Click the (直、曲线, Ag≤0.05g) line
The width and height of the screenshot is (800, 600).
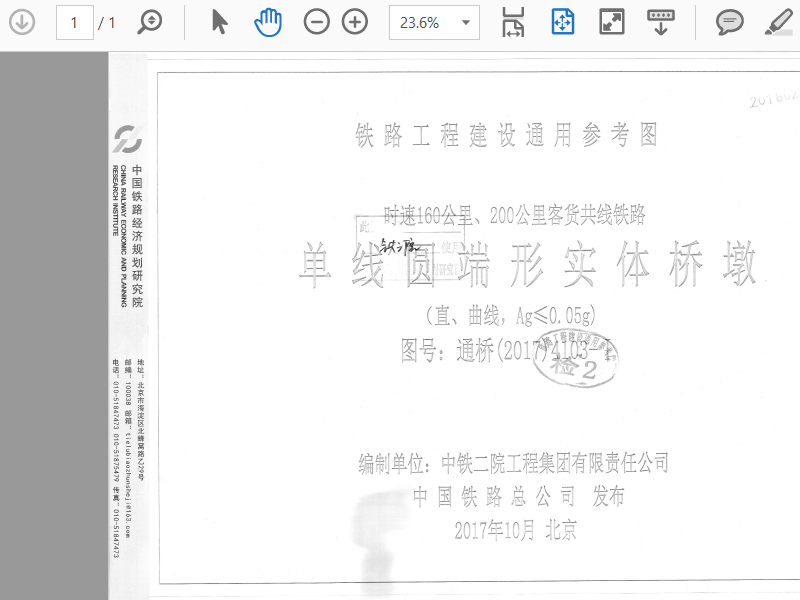(x=511, y=315)
